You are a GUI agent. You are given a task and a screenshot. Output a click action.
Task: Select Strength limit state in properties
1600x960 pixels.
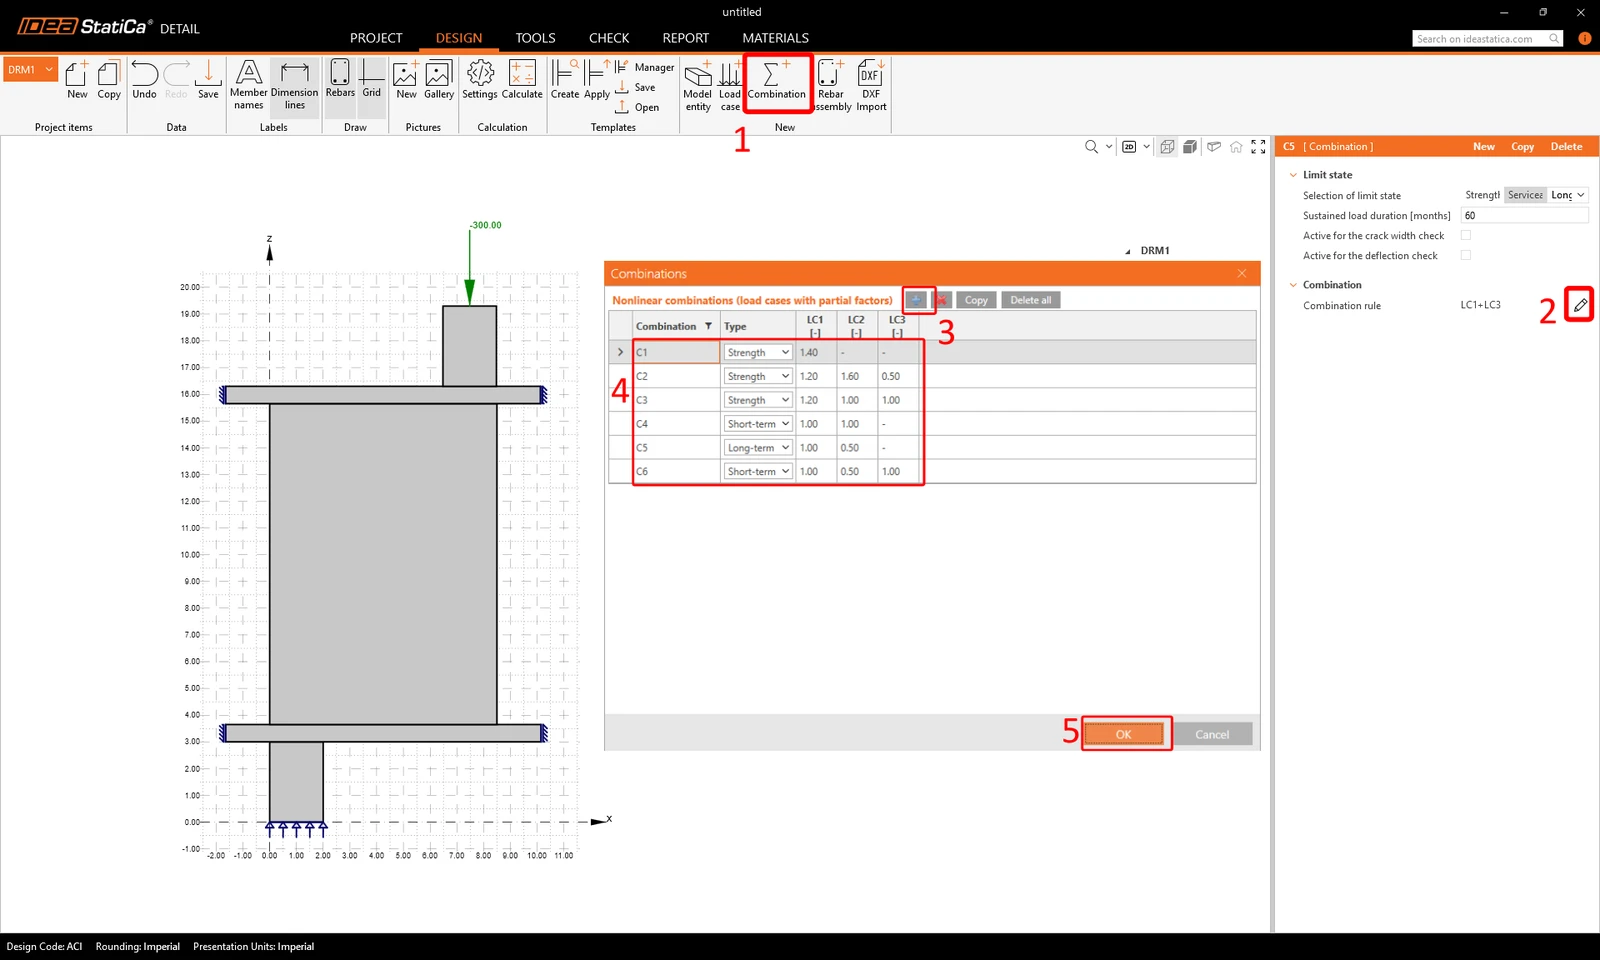point(1482,195)
